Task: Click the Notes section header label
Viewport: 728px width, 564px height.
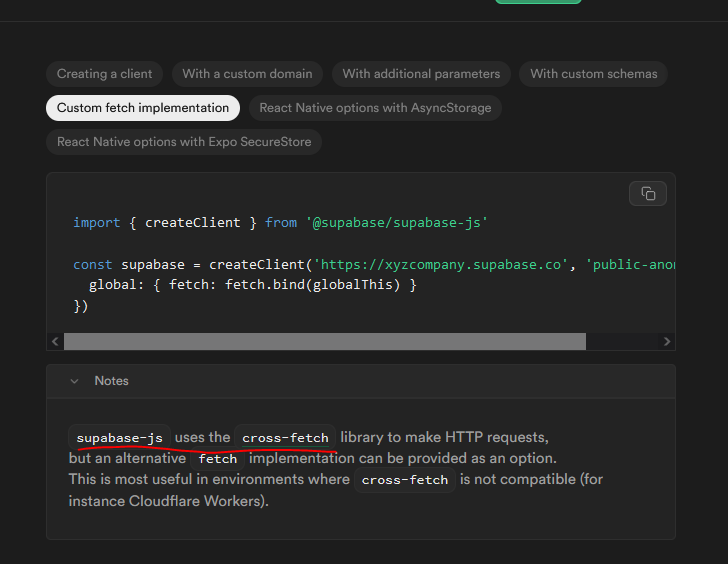Action: point(111,381)
